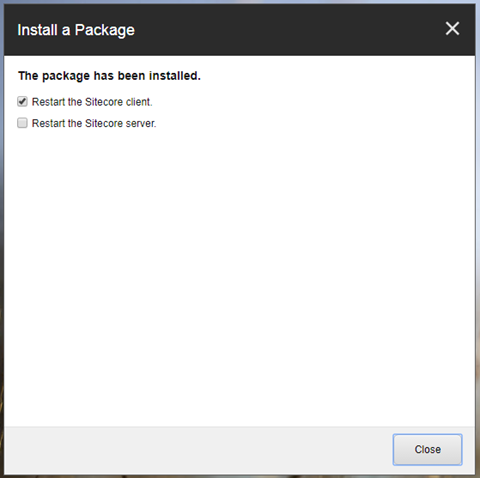Image resolution: width=480 pixels, height=478 pixels.
Task: Click the 'Install a Package' title text
Action: [76, 30]
